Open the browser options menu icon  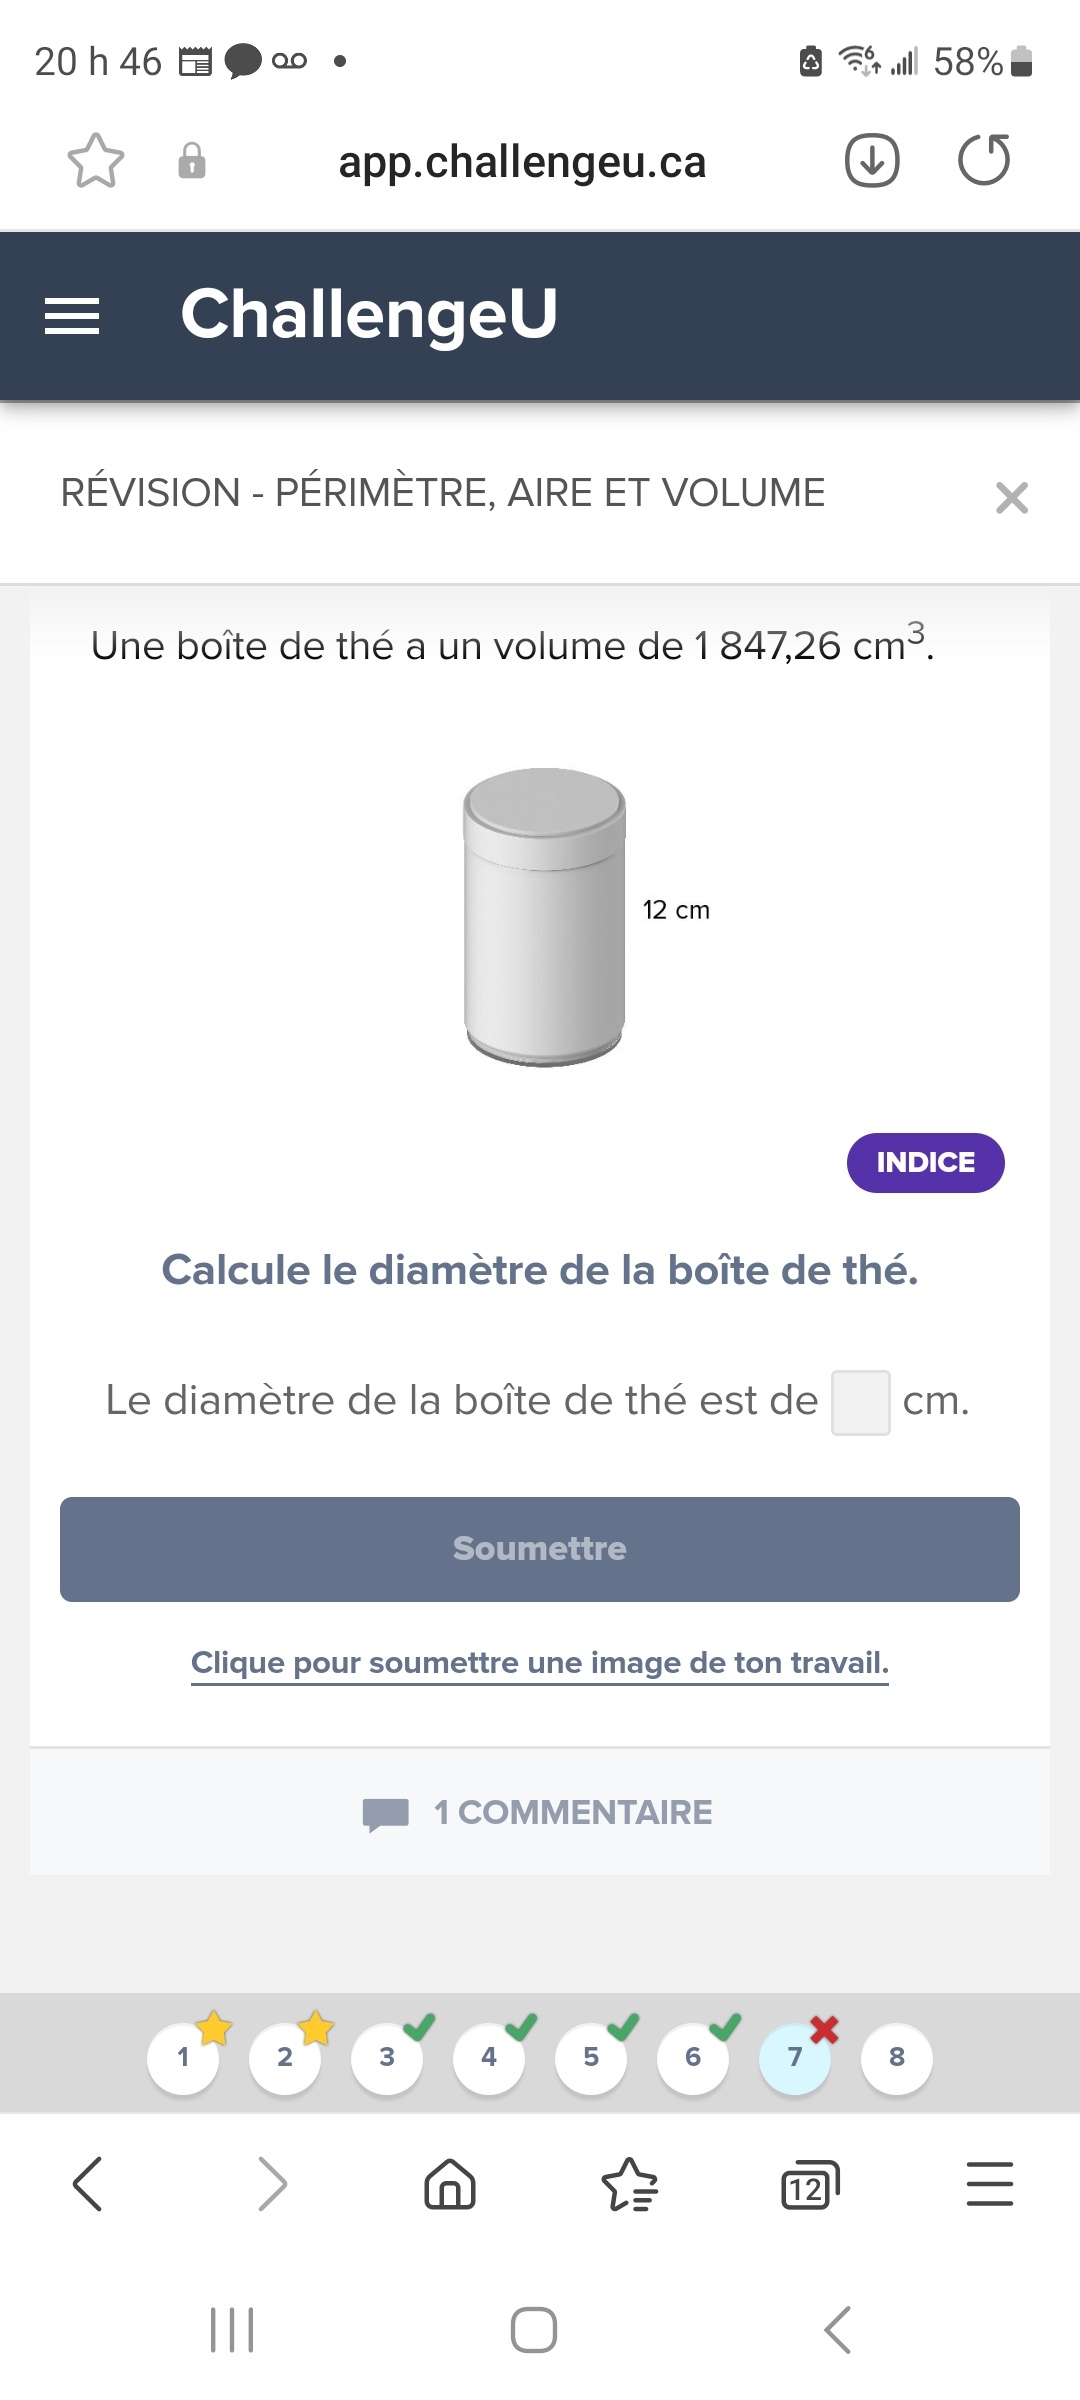pyautogui.click(x=989, y=2184)
